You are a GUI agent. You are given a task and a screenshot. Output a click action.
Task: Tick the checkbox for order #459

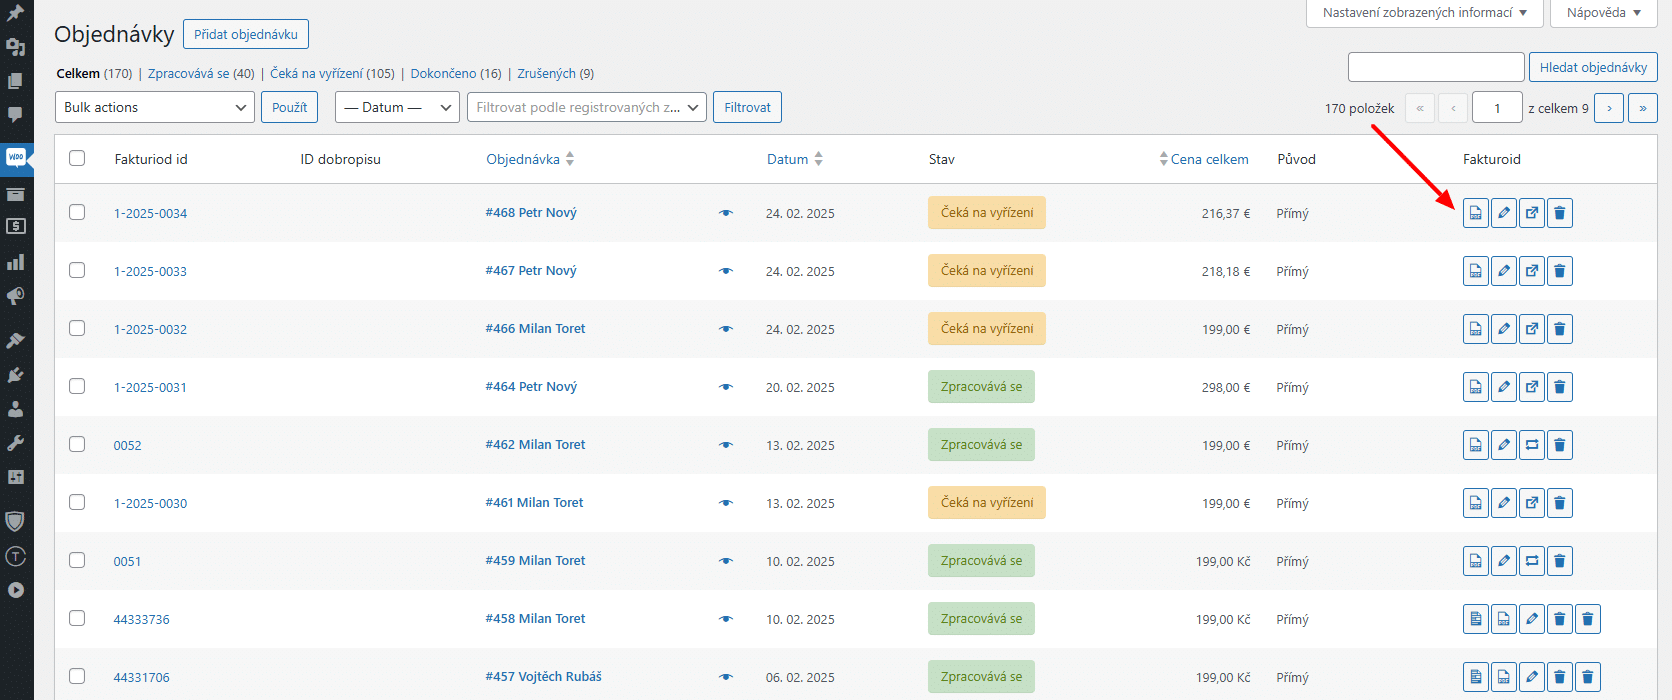tap(77, 560)
